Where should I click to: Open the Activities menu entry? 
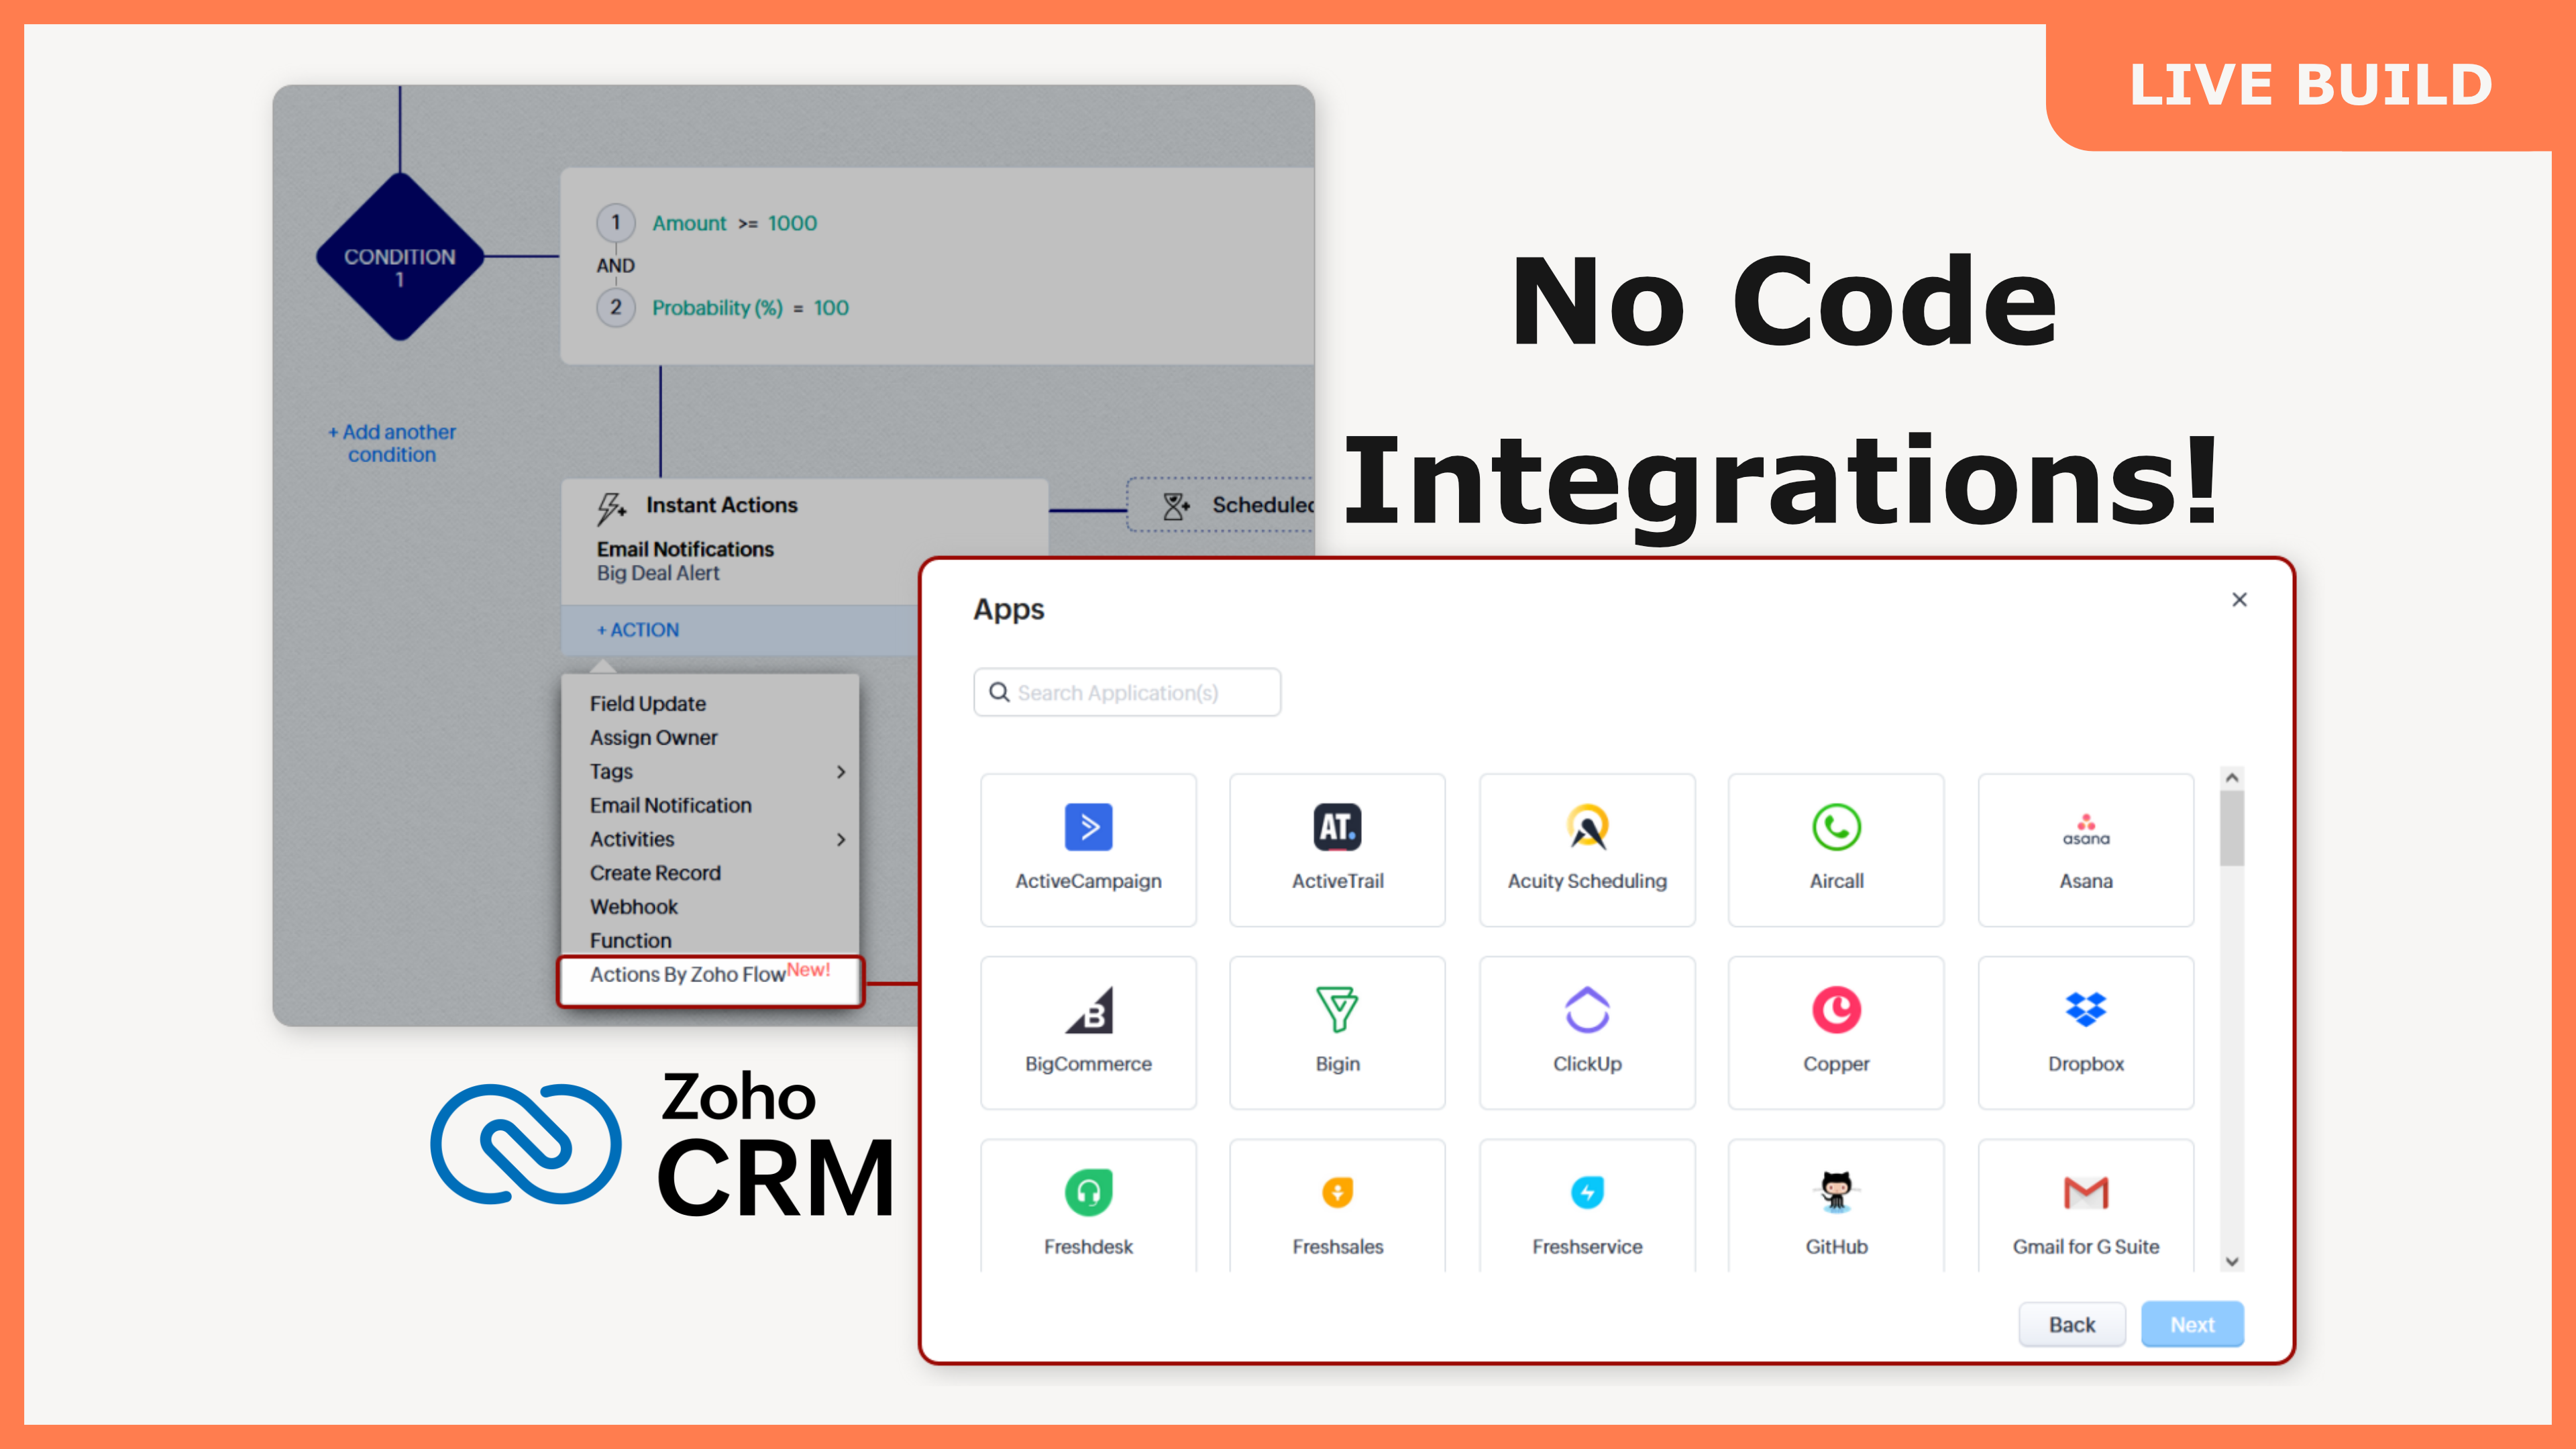632,839
